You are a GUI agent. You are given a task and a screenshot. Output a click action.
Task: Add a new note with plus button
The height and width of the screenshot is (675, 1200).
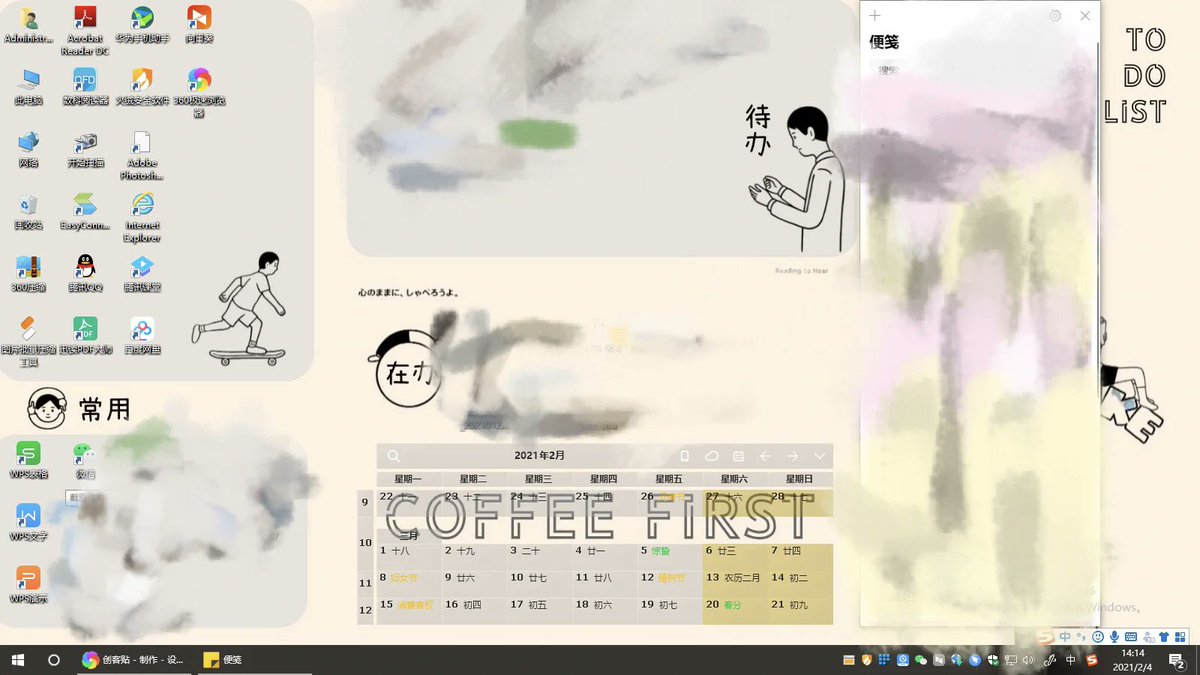click(x=875, y=15)
